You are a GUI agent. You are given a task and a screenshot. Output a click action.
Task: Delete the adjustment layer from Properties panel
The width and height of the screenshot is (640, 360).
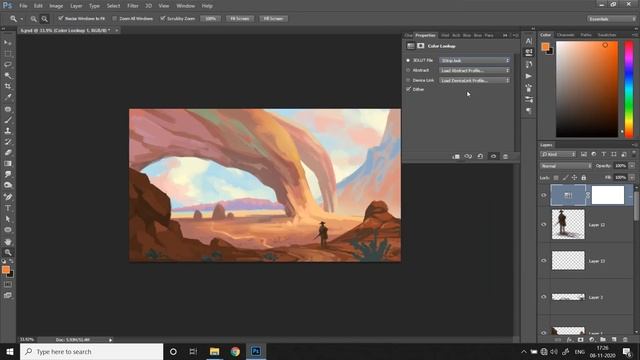(505, 156)
